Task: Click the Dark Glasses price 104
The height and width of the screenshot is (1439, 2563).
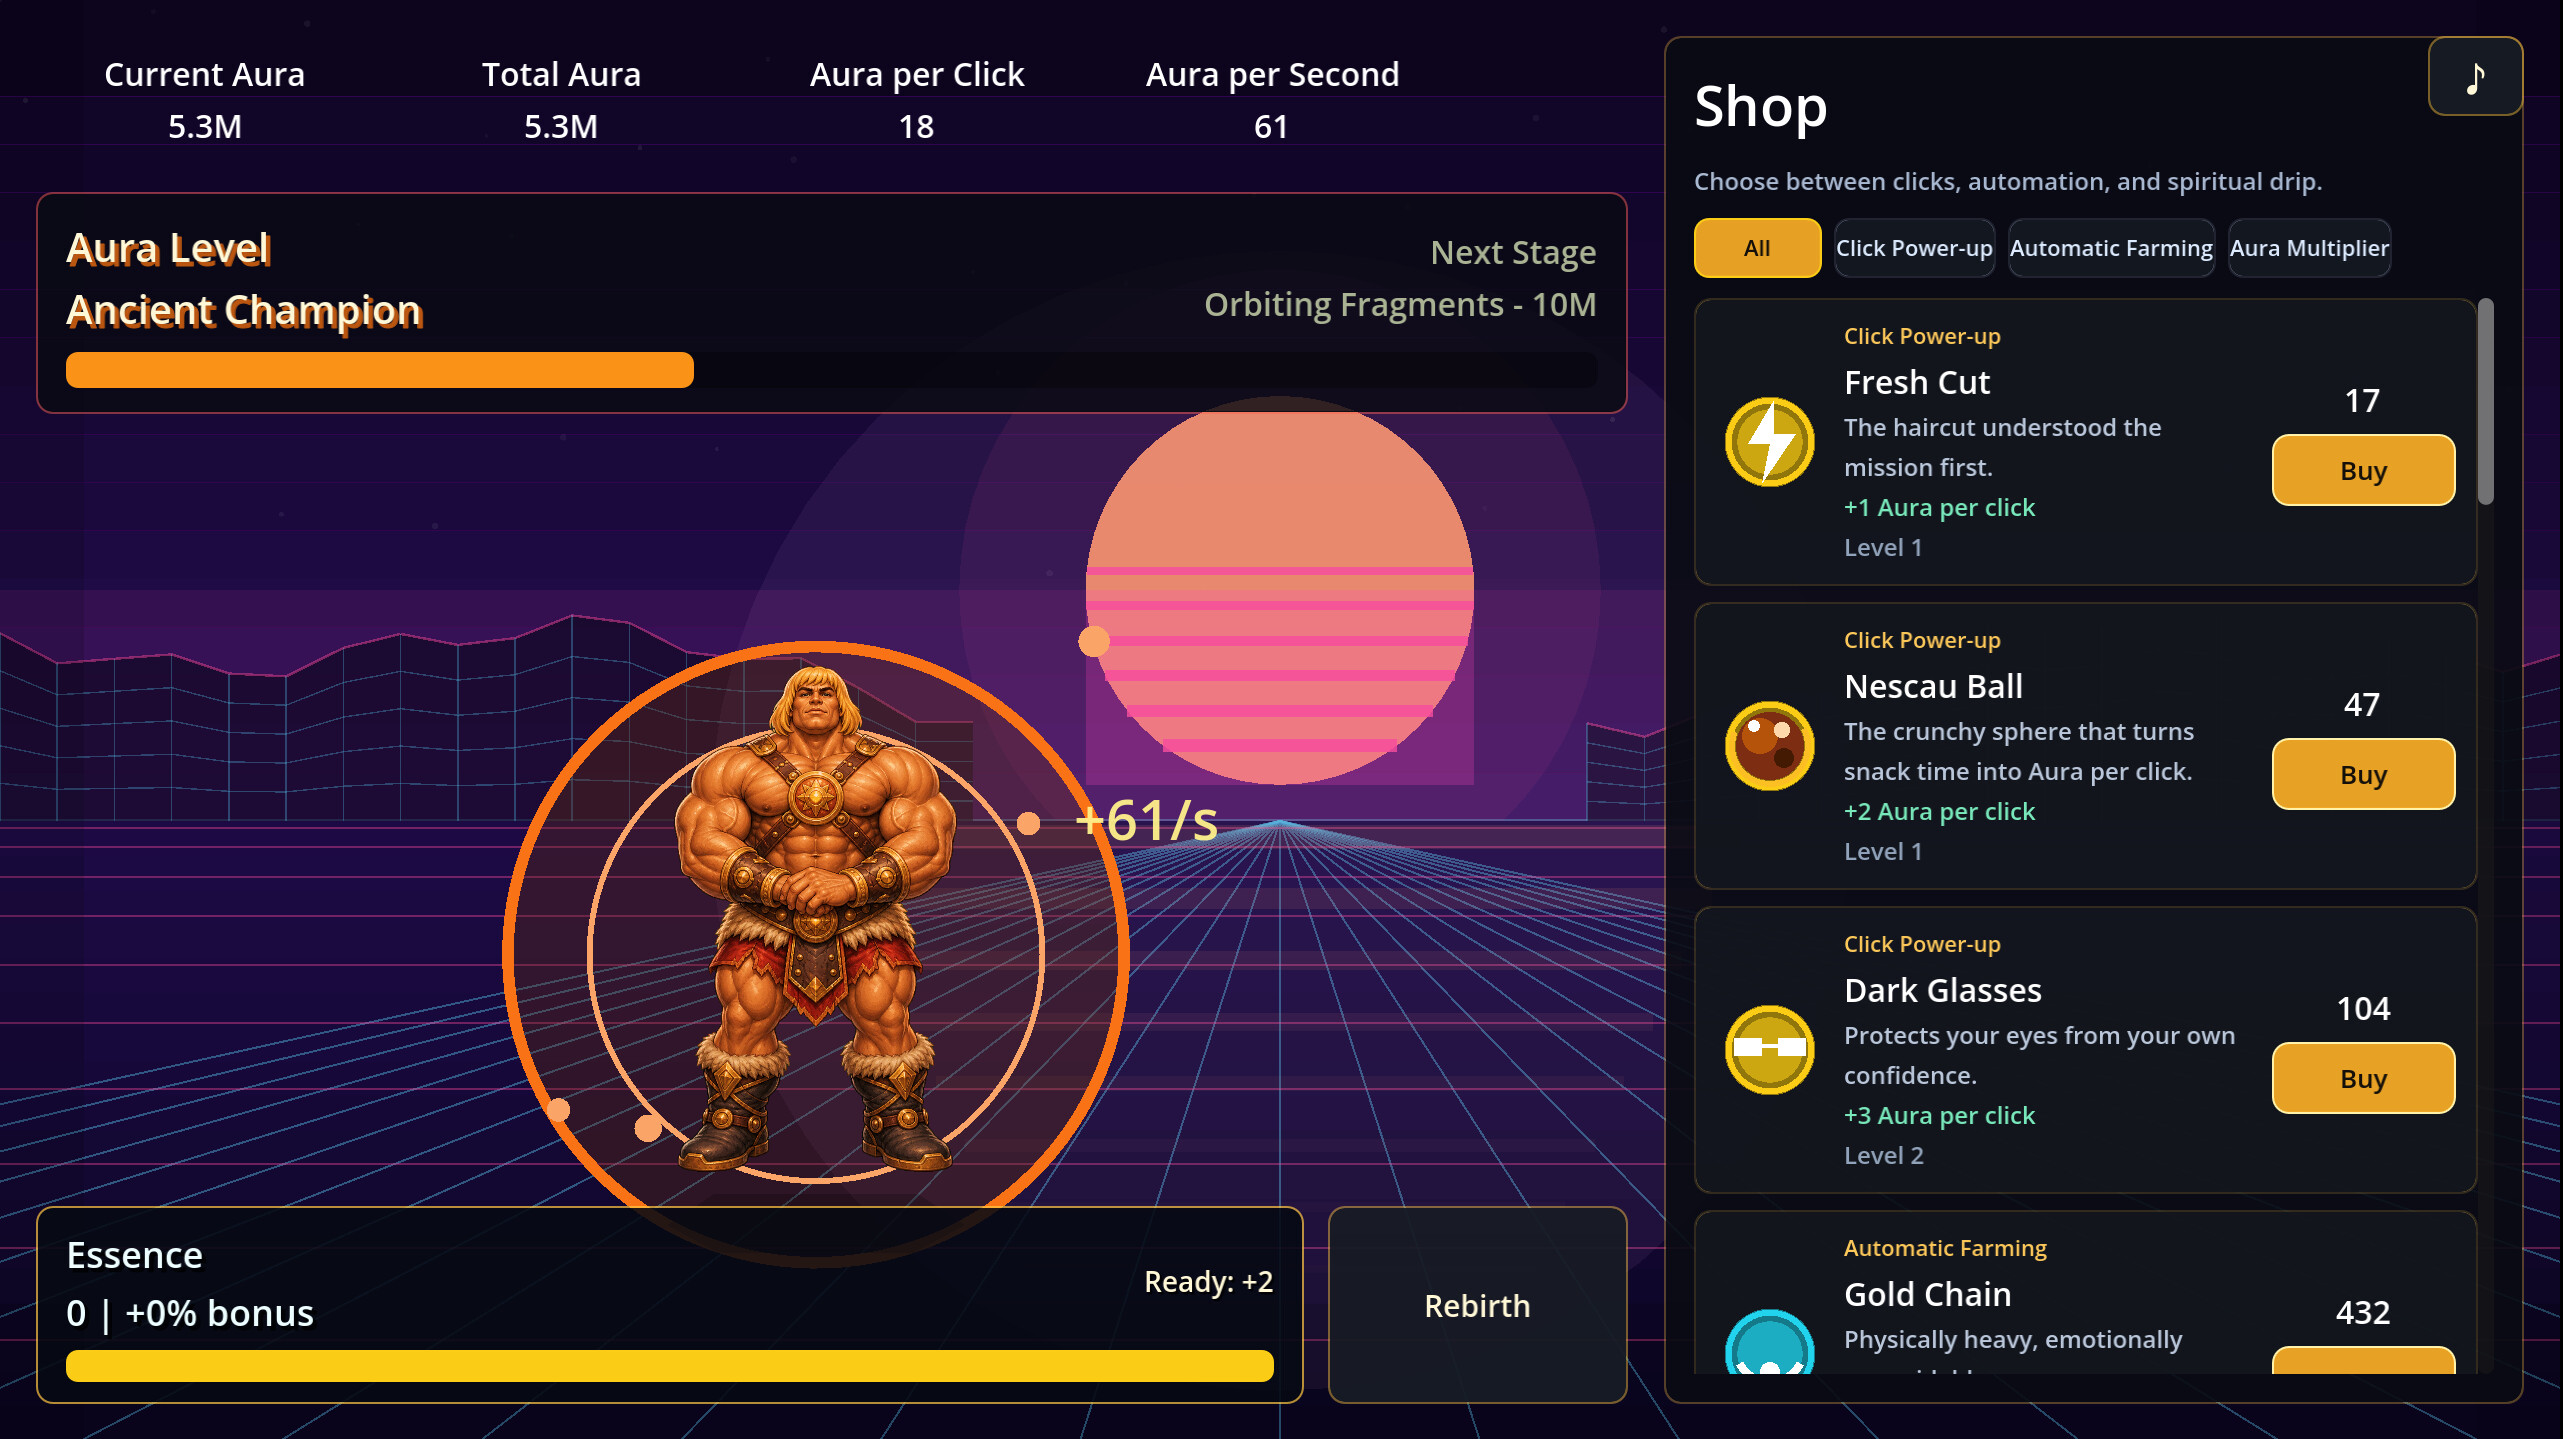Action: pos(2363,1009)
